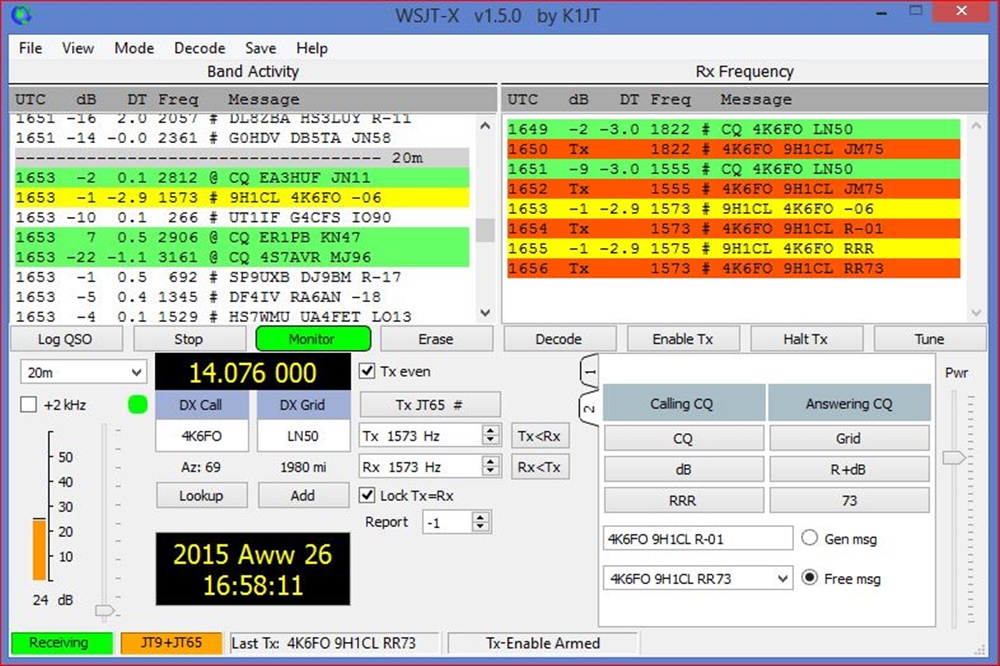Switch to message tab 1
The width and height of the screenshot is (1000, 666).
pos(589,372)
